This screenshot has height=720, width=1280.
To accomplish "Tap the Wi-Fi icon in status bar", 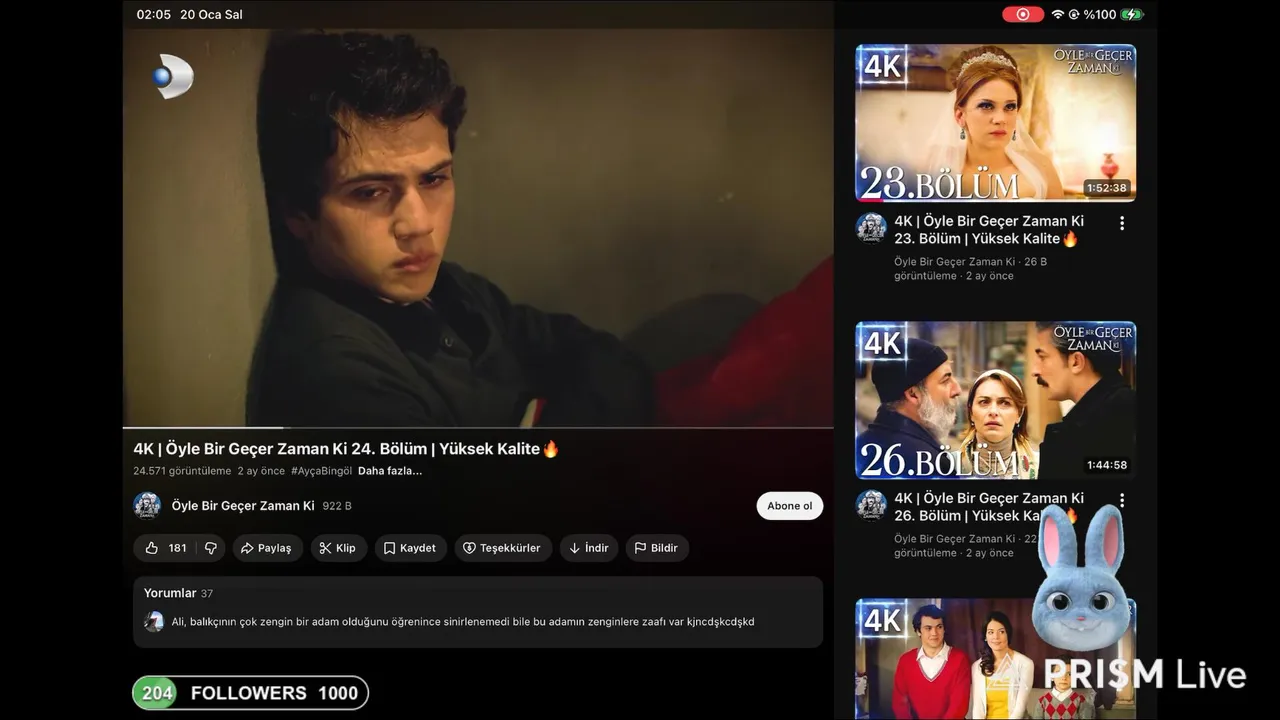I will (x=1058, y=14).
